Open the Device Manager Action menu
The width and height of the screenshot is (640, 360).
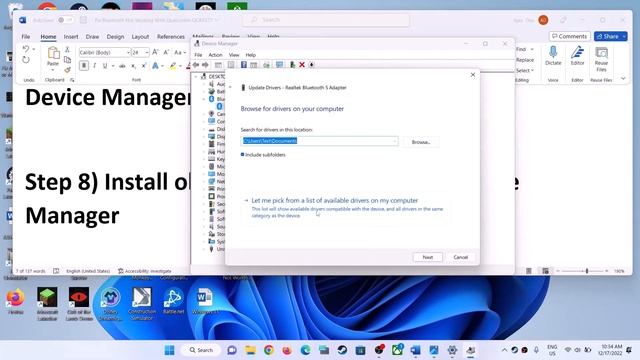(216, 55)
